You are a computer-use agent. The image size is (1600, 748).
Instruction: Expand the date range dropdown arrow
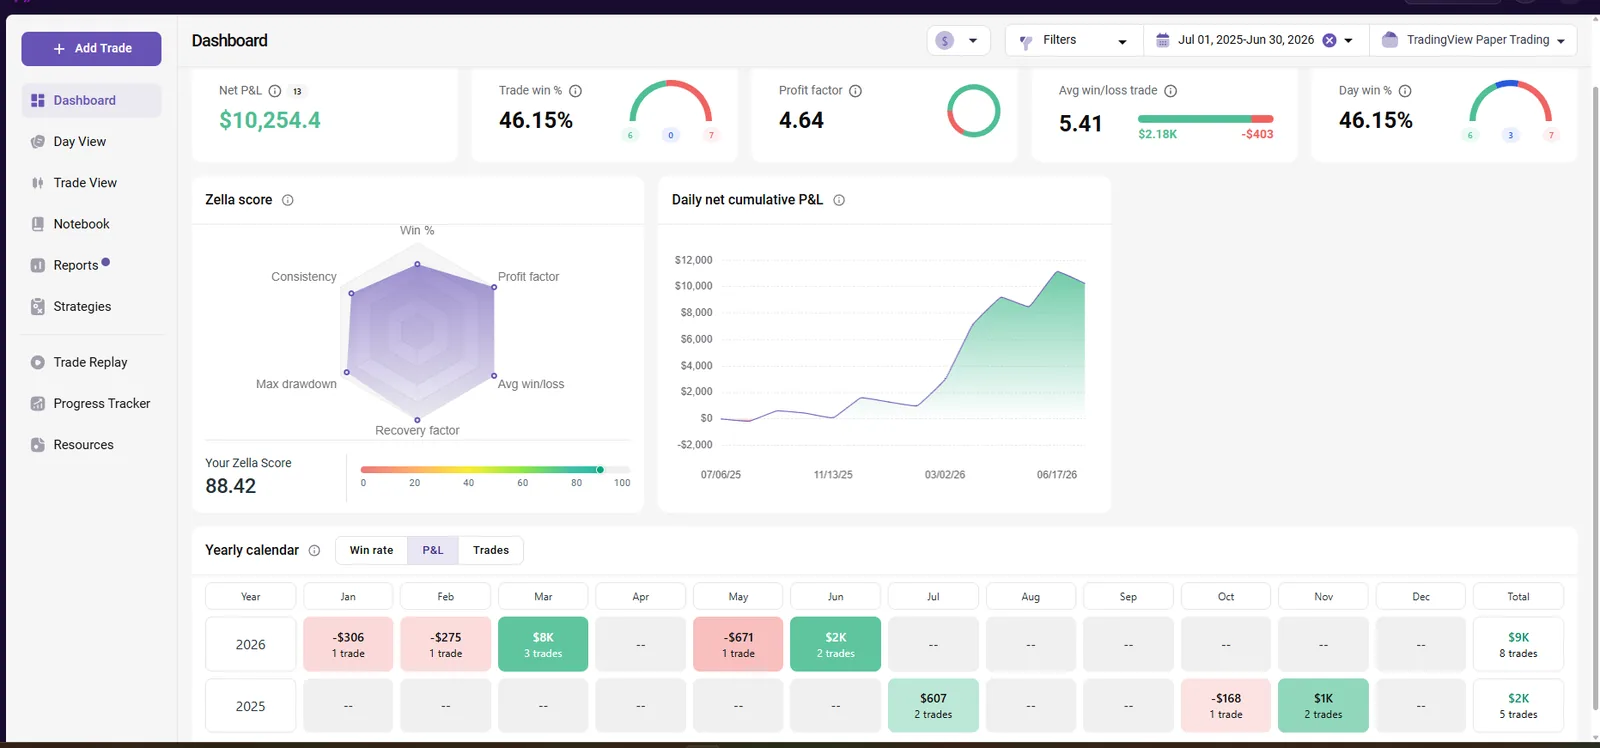tap(1349, 41)
